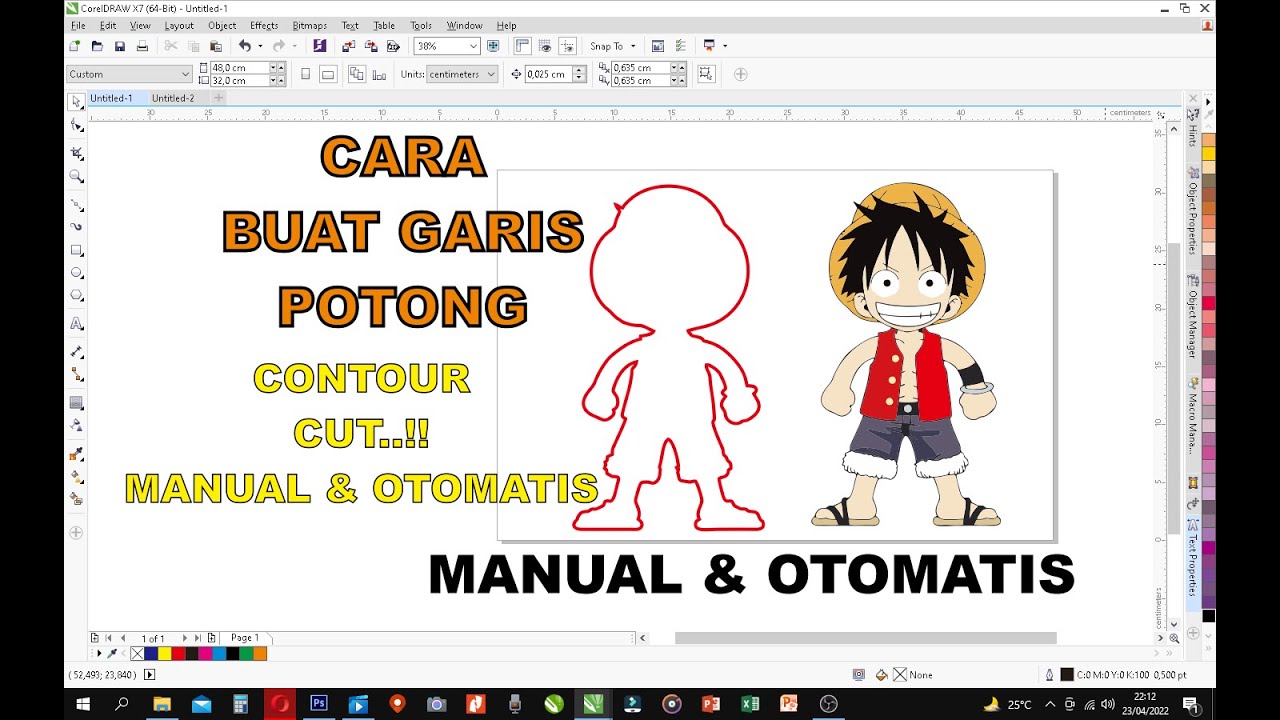
Task: Expand the Undo history dropdown arrow
Action: pos(260,46)
